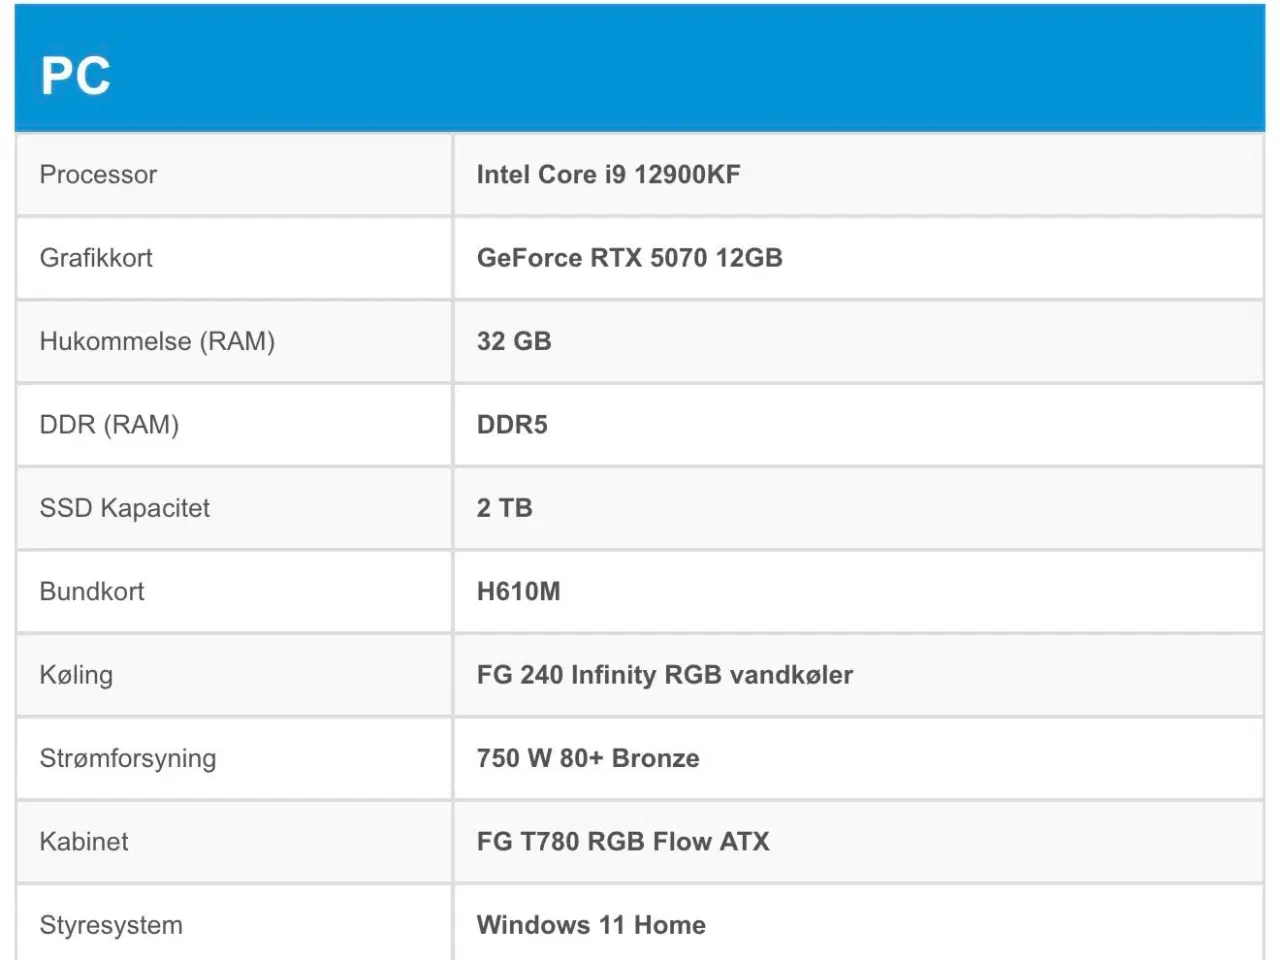
Task: Click the Hukommelse (RAM) label
Action: (157, 341)
